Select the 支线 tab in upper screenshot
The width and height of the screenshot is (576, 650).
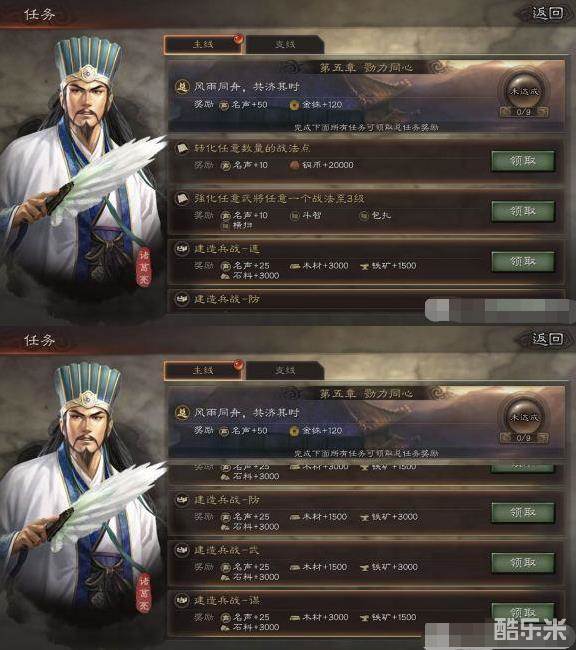pos(284,44)
